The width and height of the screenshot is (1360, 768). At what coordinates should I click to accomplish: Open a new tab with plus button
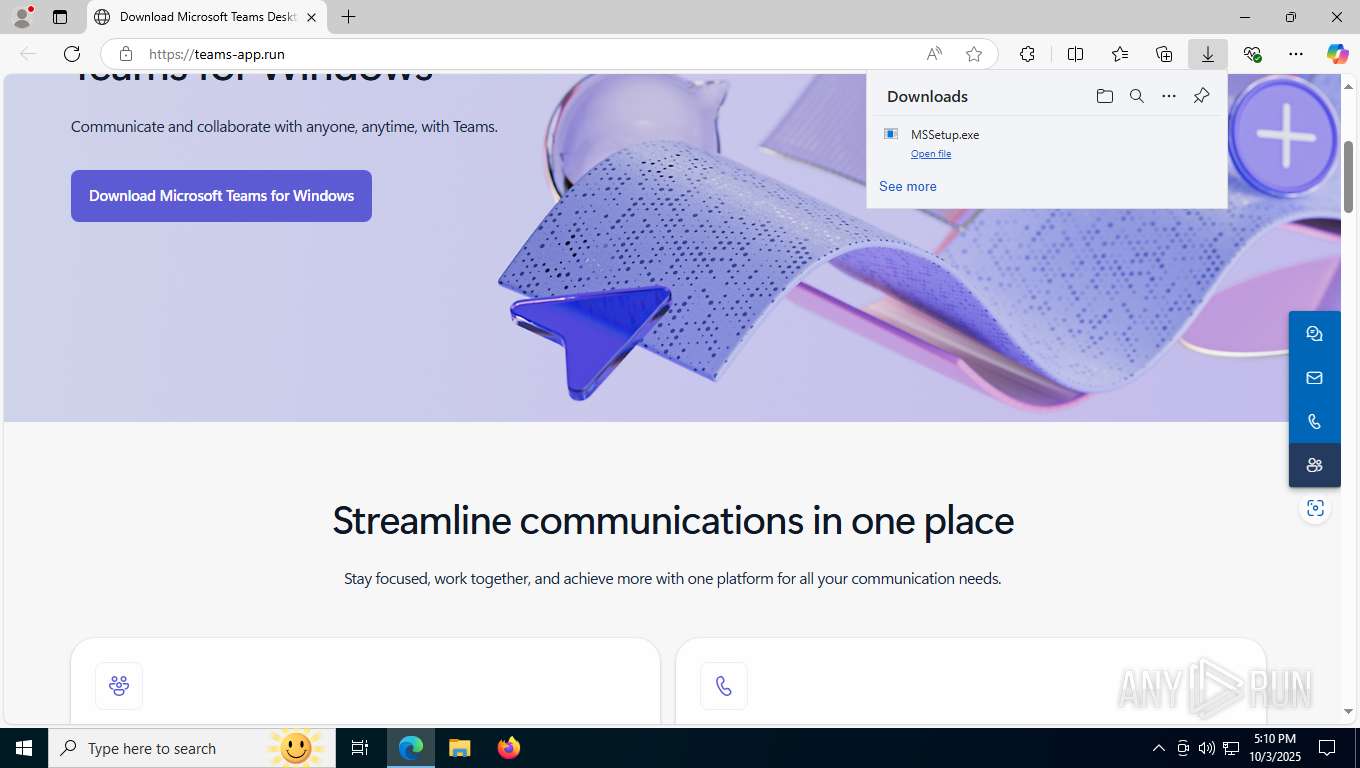348,17
